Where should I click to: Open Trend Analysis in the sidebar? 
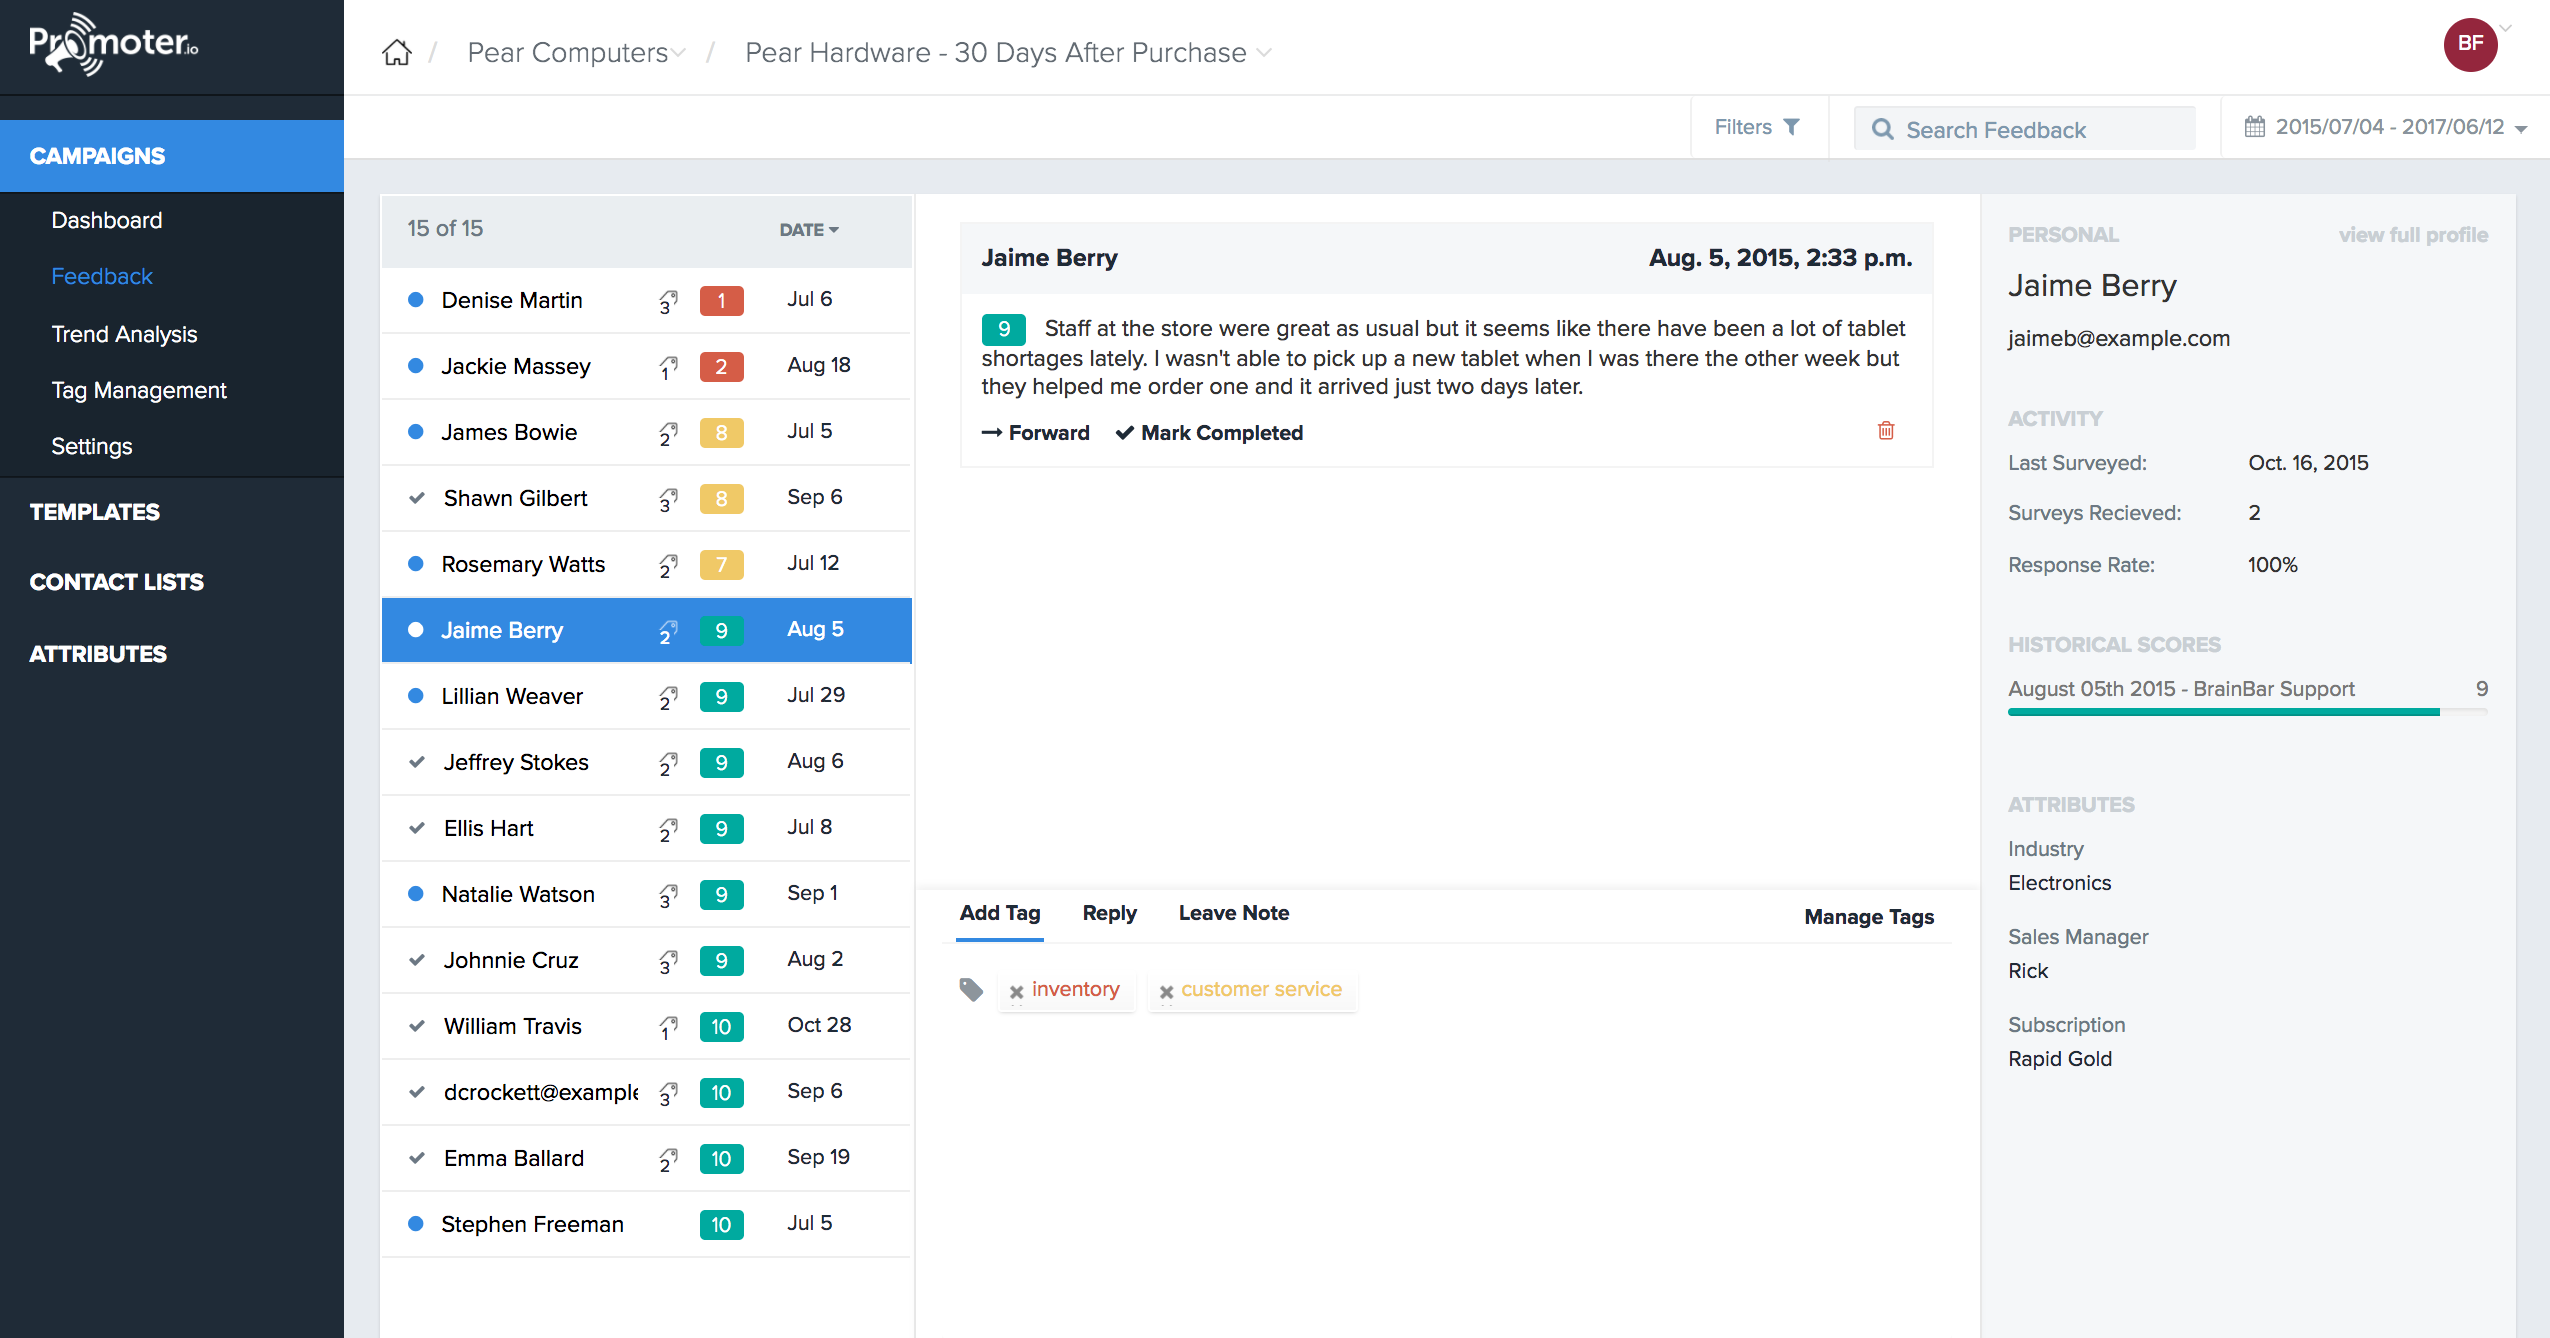(x=125, y=334)
